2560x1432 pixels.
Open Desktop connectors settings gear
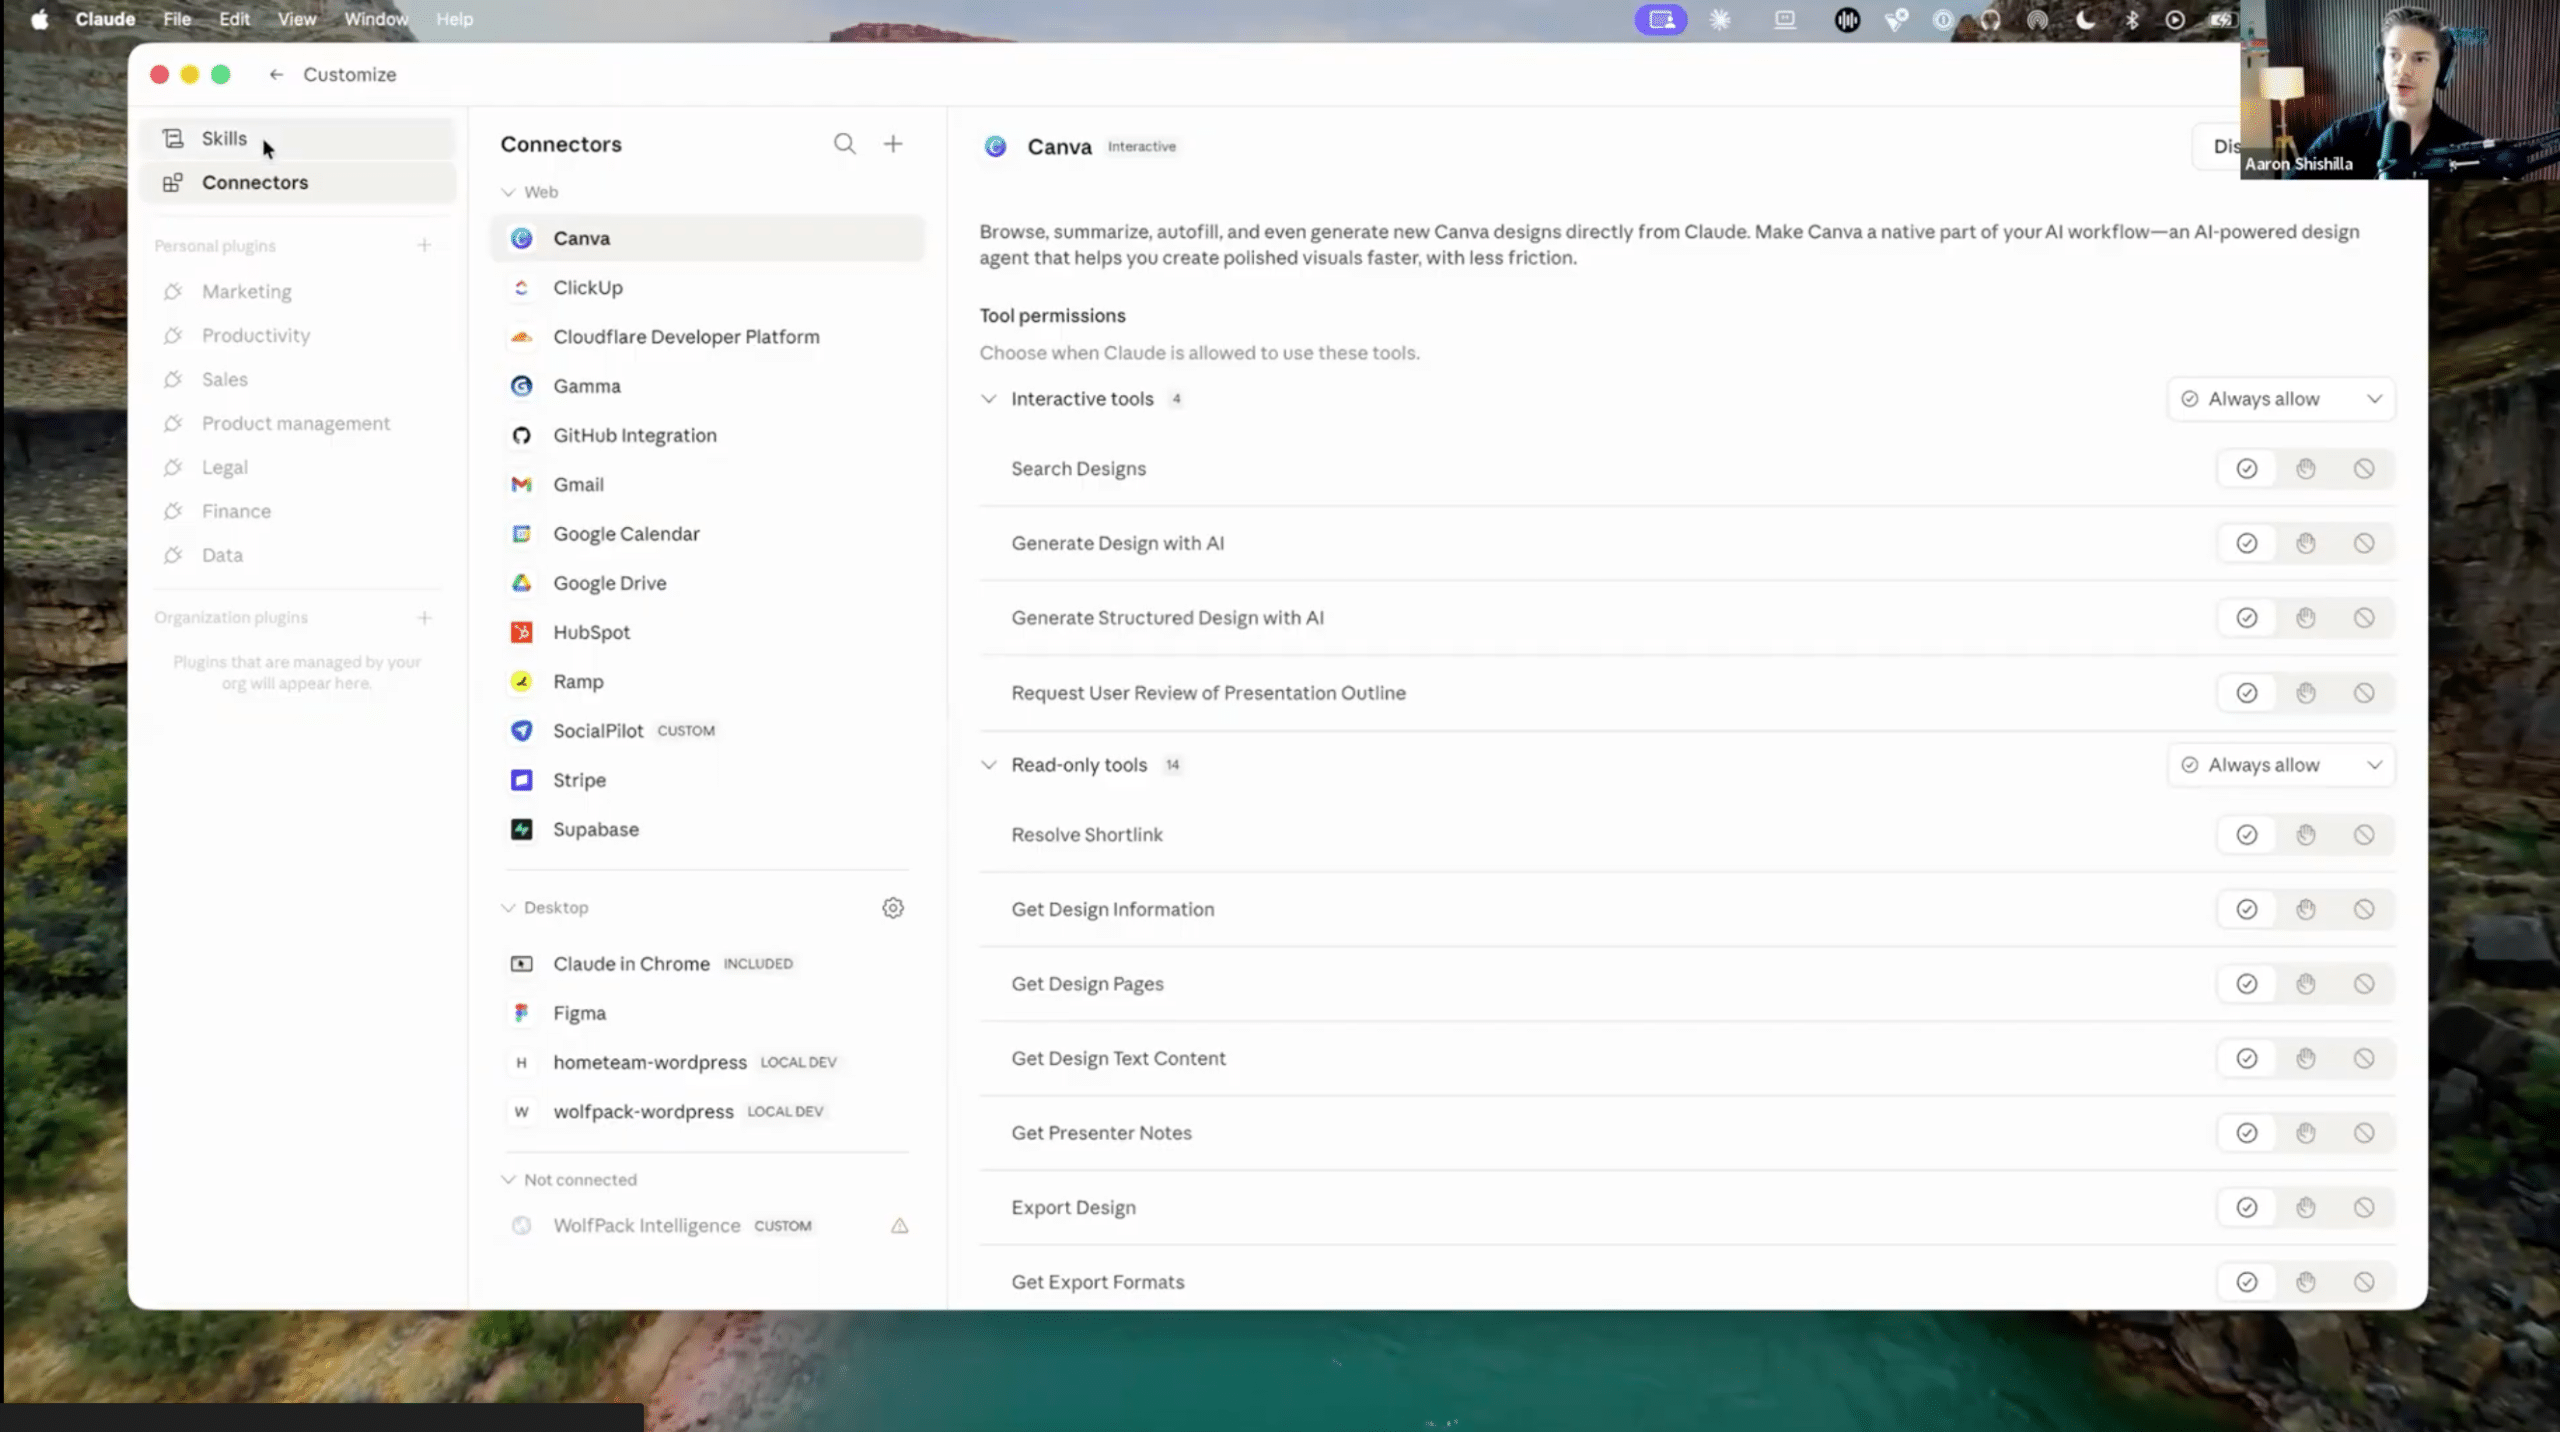click(x=893, y=908)
